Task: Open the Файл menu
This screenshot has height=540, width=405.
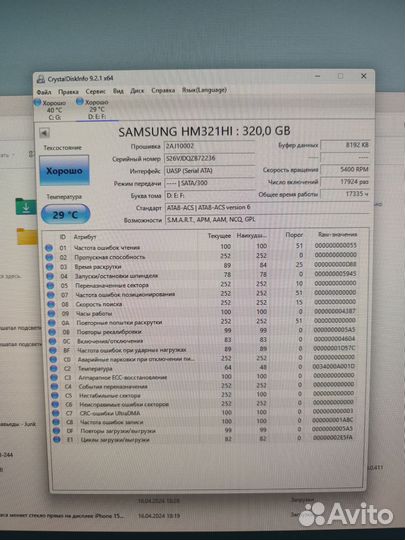Action: pyautogui.click(x=44, y=92)
